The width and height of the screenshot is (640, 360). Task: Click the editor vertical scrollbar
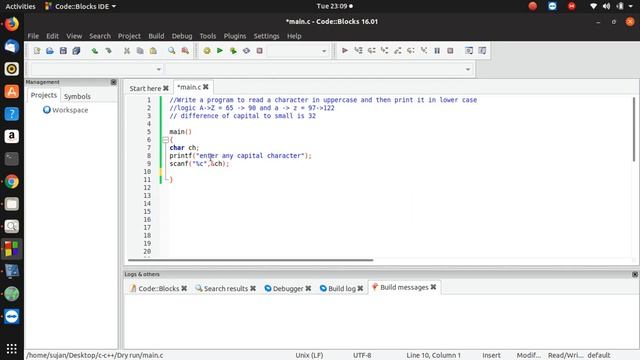point(634,129)
